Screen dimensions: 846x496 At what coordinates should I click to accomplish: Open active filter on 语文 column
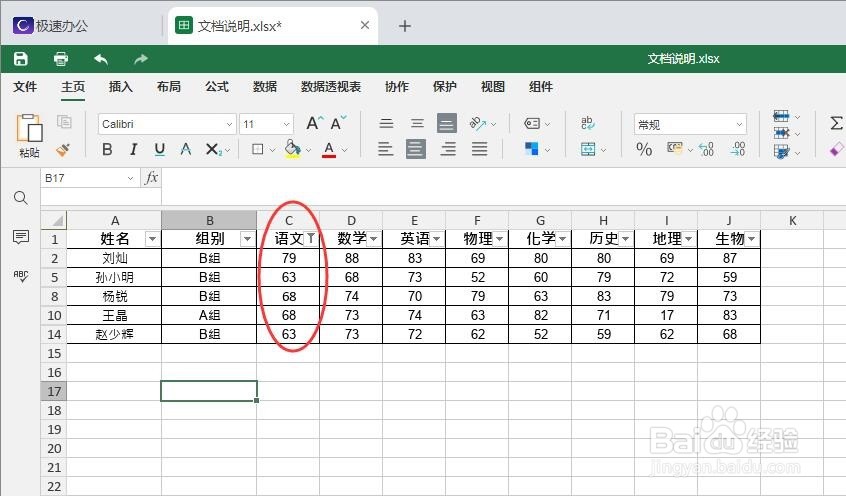[x=311, y=239]
